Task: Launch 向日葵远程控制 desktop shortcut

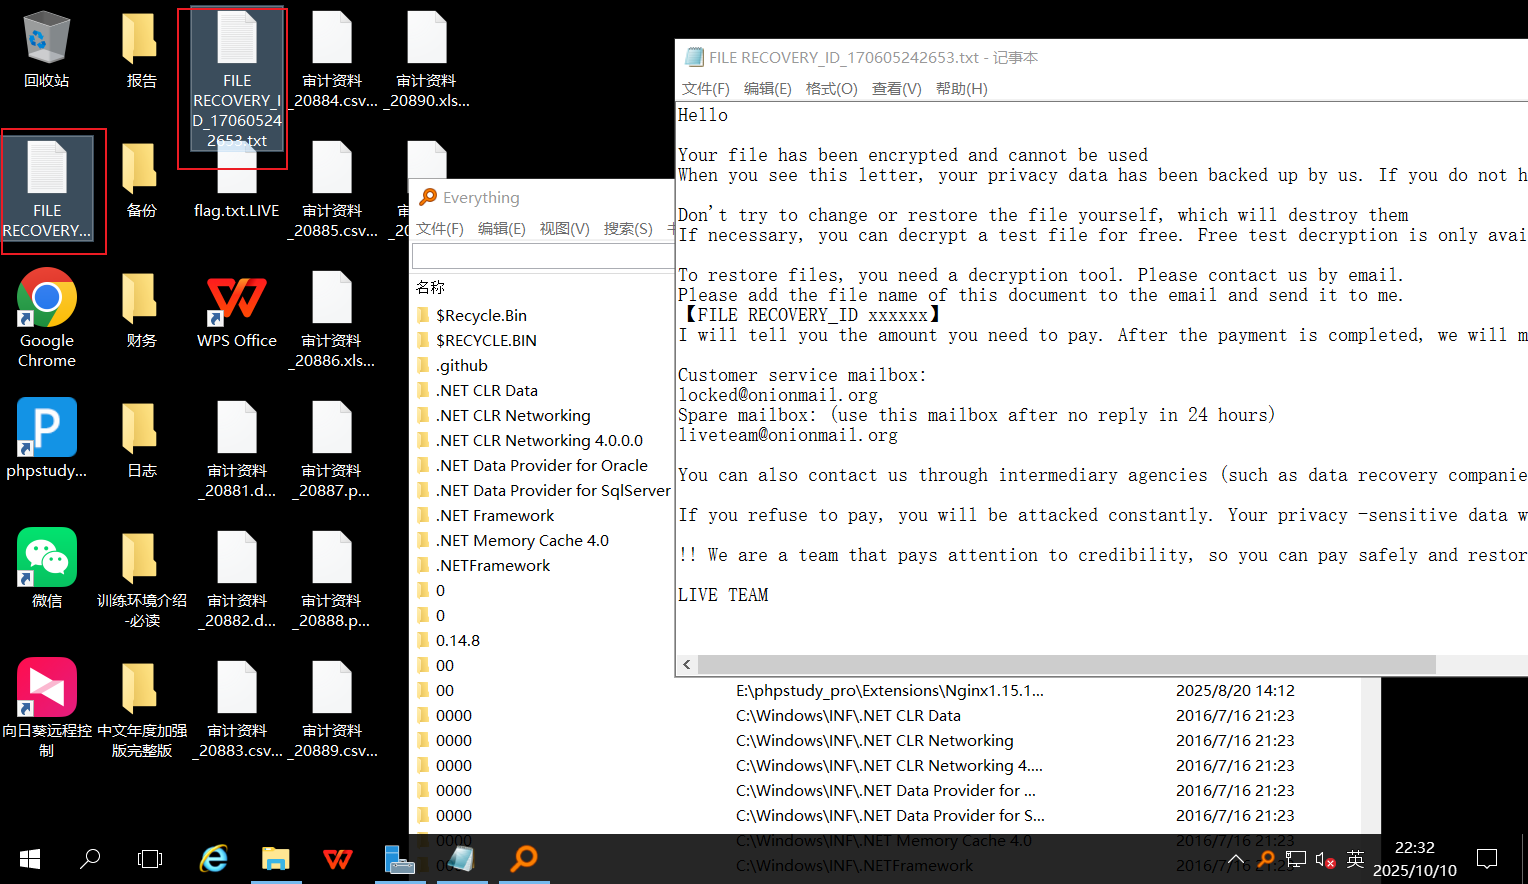Action: (x=47, y=708)
